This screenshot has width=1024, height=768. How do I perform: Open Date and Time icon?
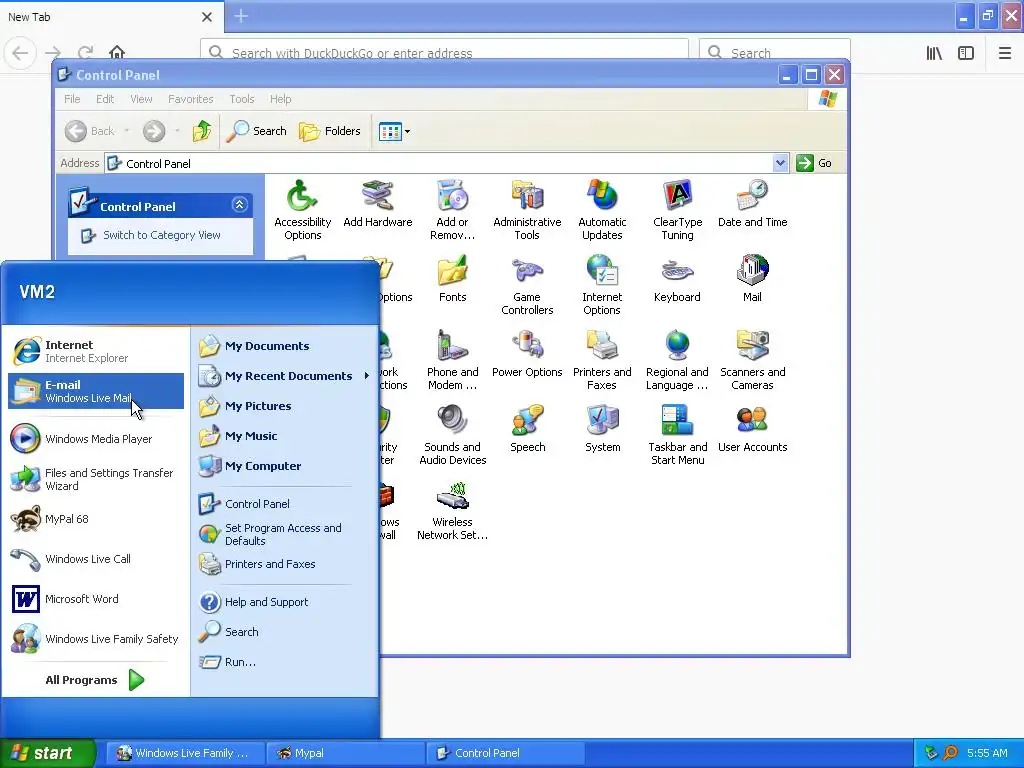[752, 204]
